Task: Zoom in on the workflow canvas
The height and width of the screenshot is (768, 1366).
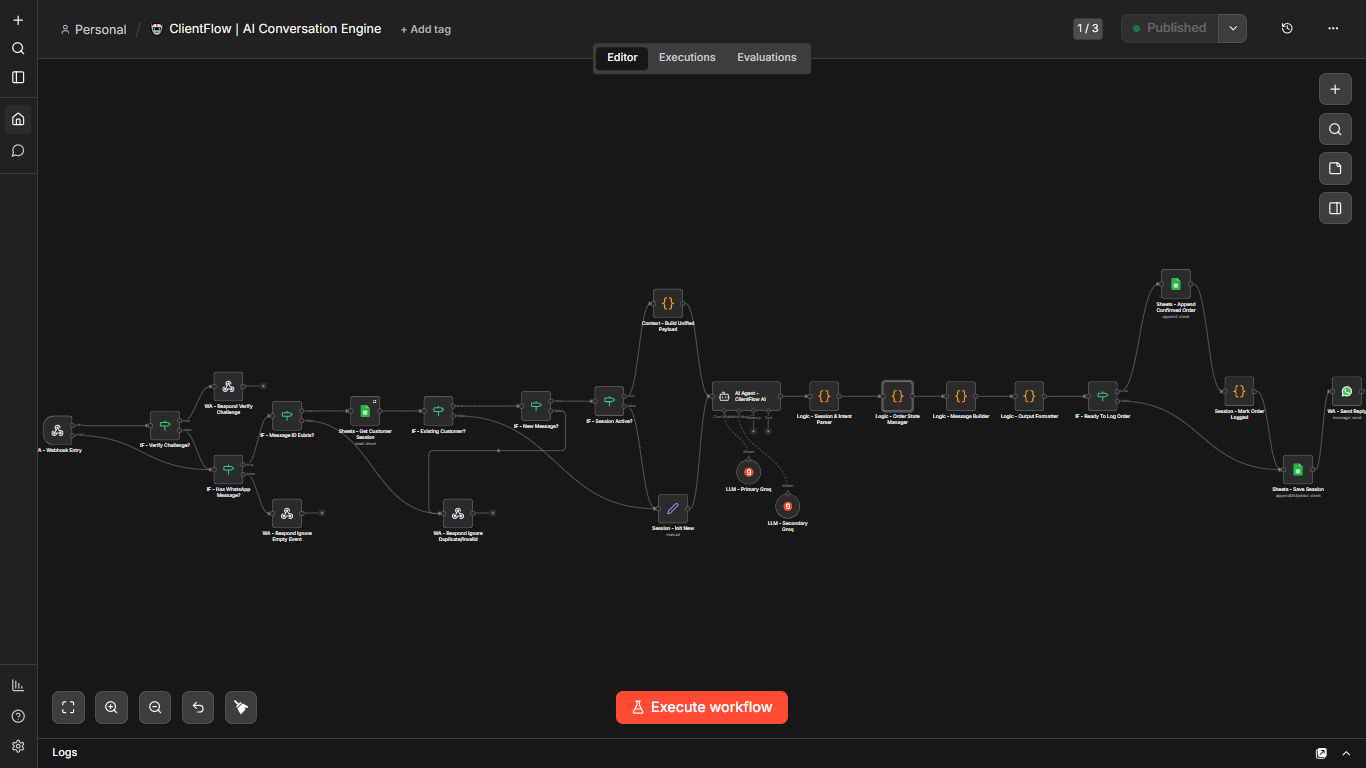Action: click(111, 707)
